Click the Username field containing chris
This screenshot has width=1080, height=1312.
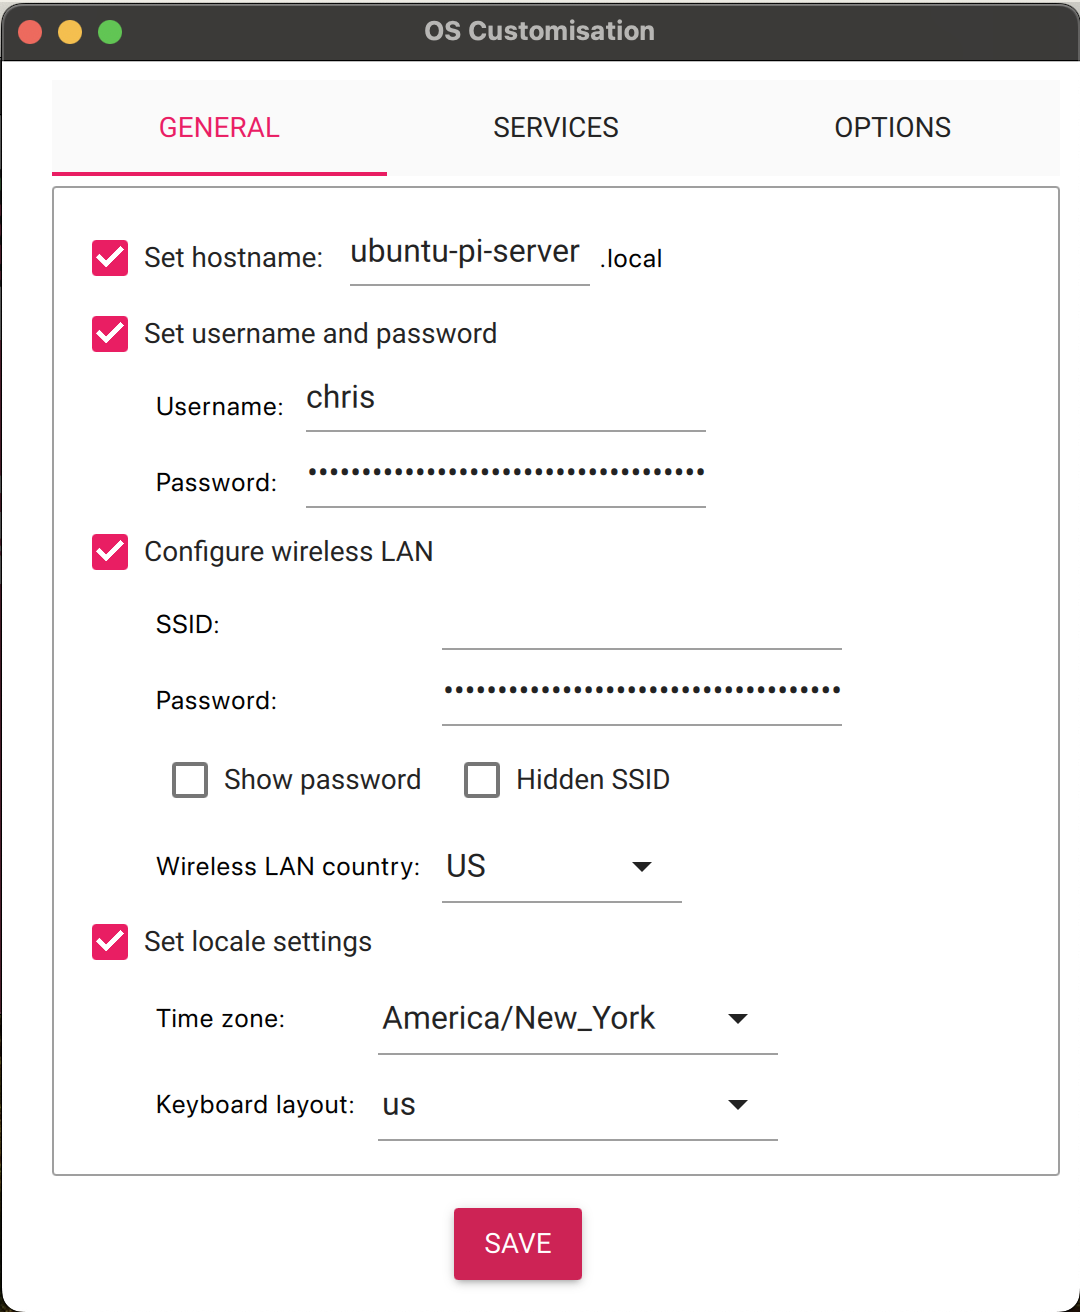pyautogui.click(x=505, y=400)
